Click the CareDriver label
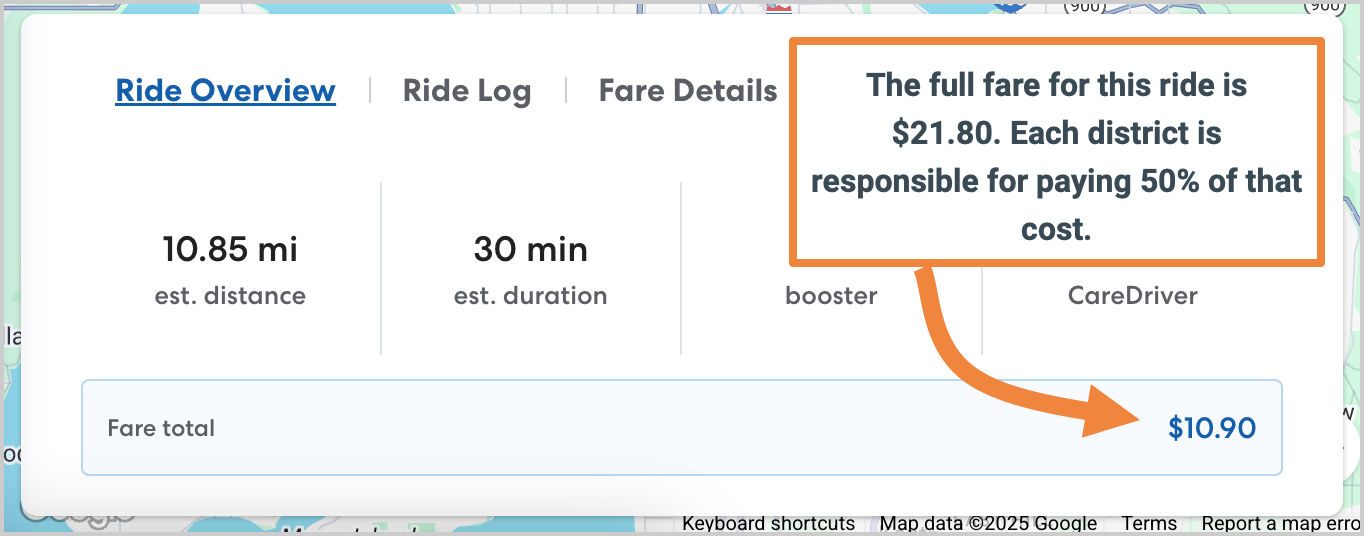Image resolution: width=1364 pixels, height=536 pixels. 1132,296
